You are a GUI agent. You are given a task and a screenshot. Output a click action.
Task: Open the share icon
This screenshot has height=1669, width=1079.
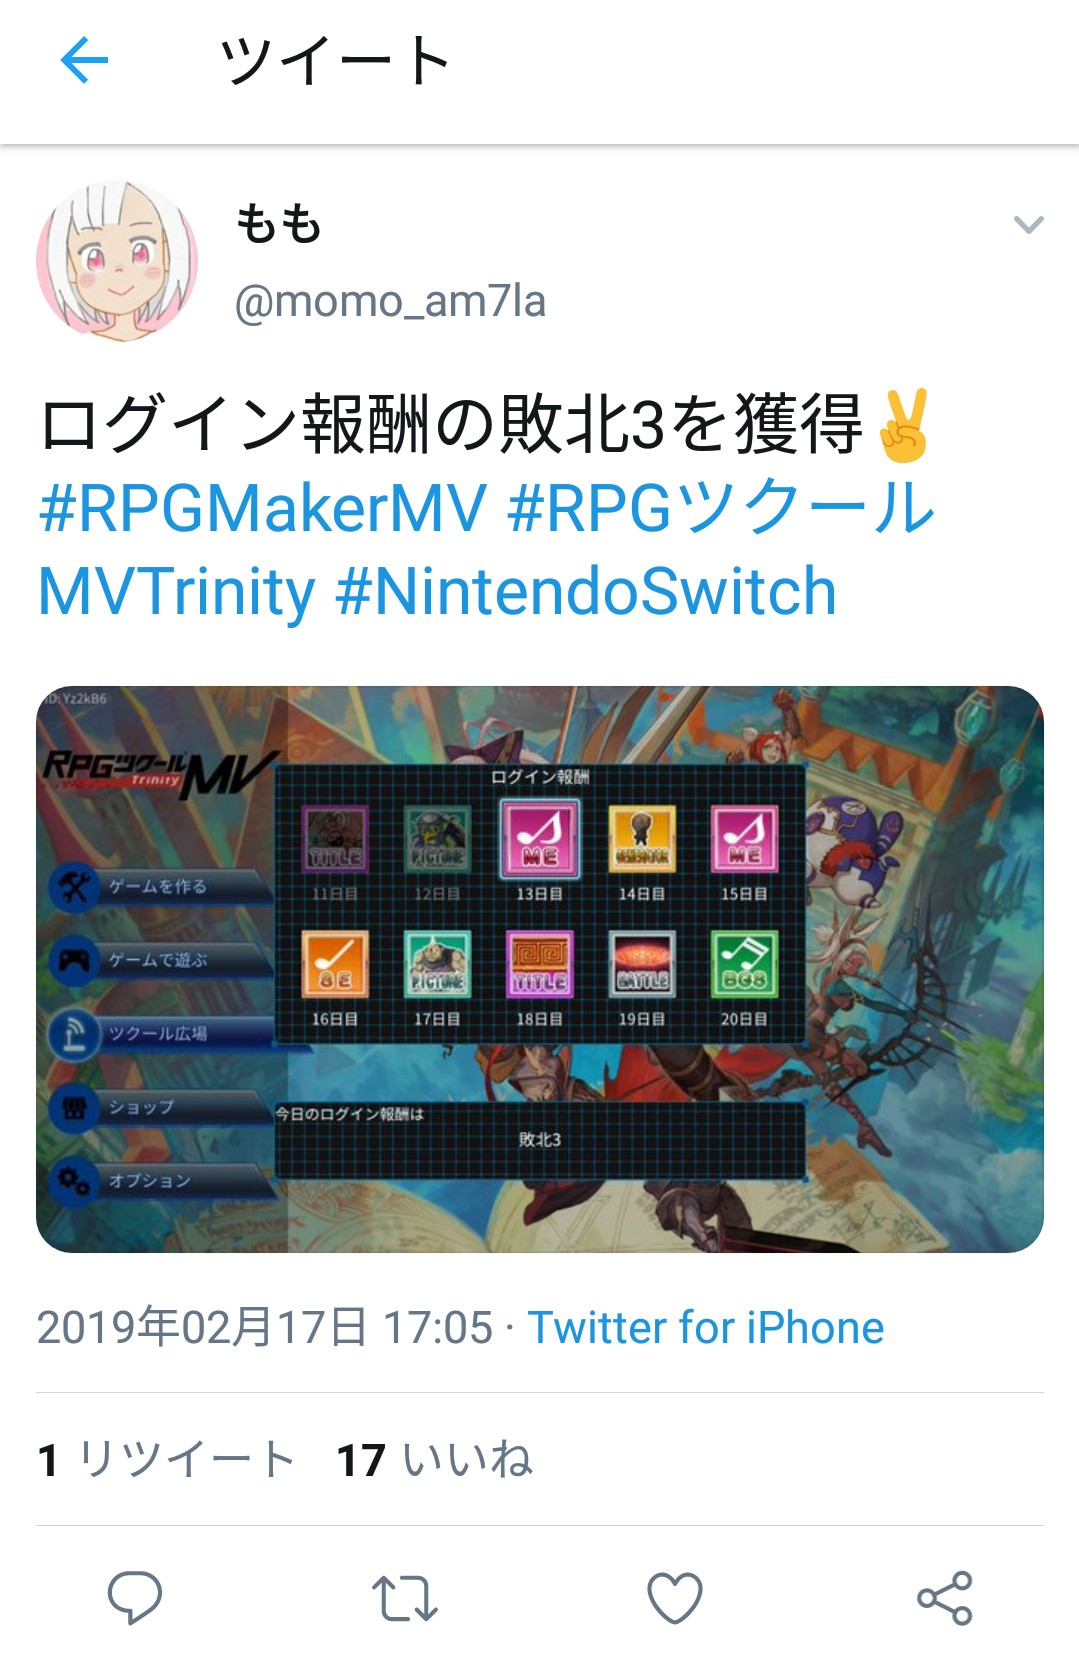945,1598
